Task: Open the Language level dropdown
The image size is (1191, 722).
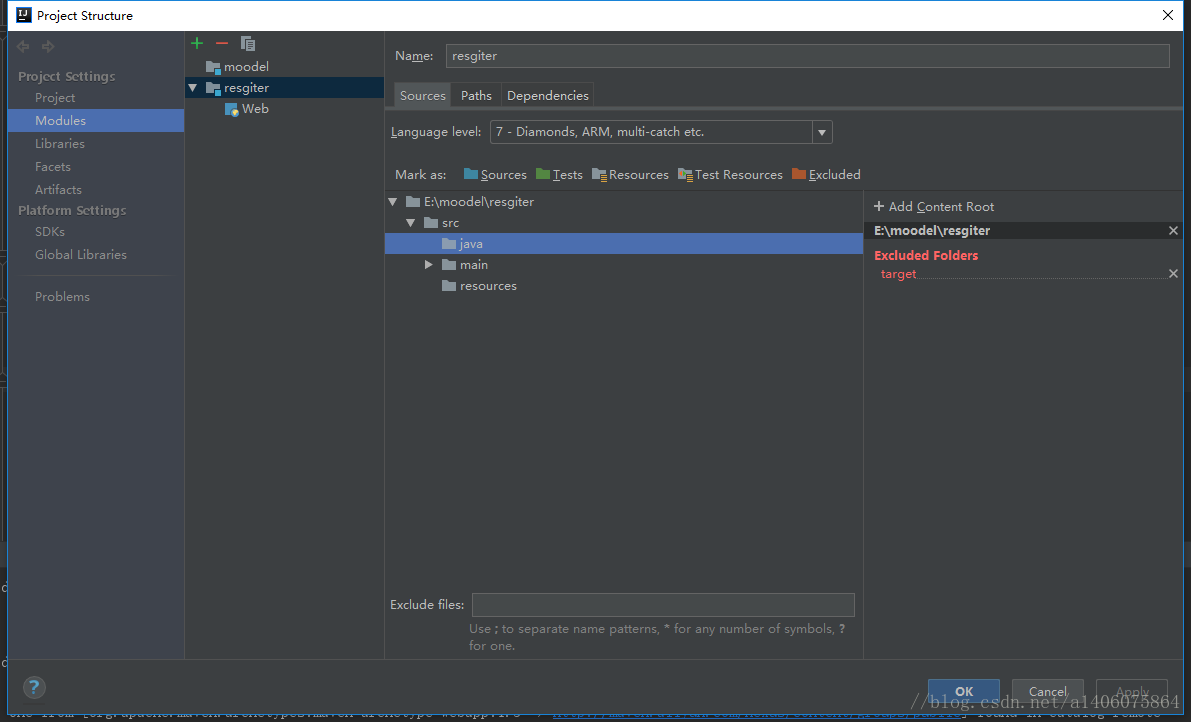Action: click(822, 132)
